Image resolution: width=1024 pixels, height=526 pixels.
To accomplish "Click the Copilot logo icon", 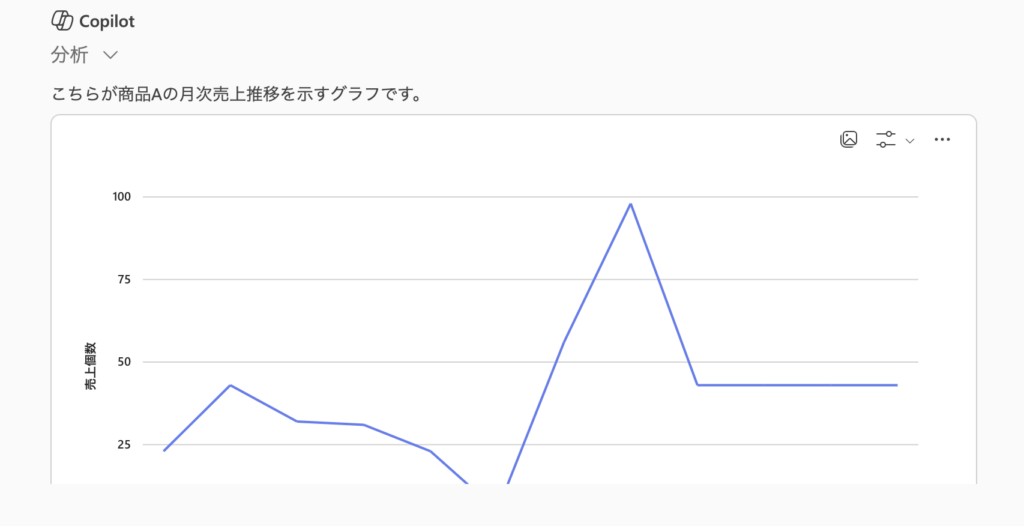I will click(62, 21).
